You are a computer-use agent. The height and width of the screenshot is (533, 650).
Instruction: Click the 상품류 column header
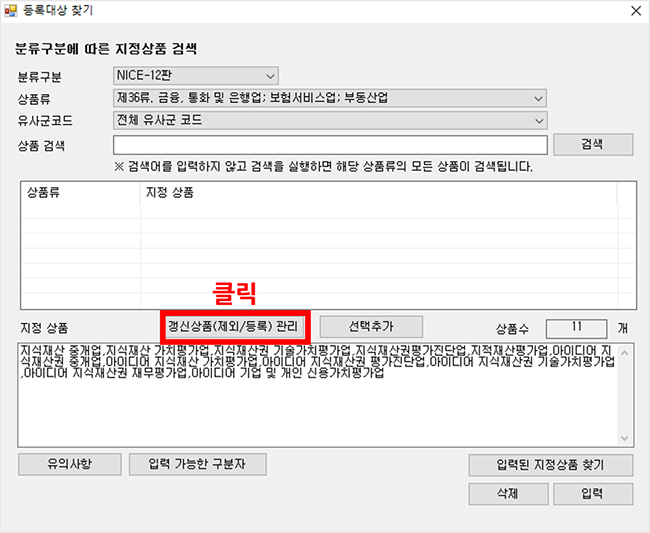coord(81,192)
